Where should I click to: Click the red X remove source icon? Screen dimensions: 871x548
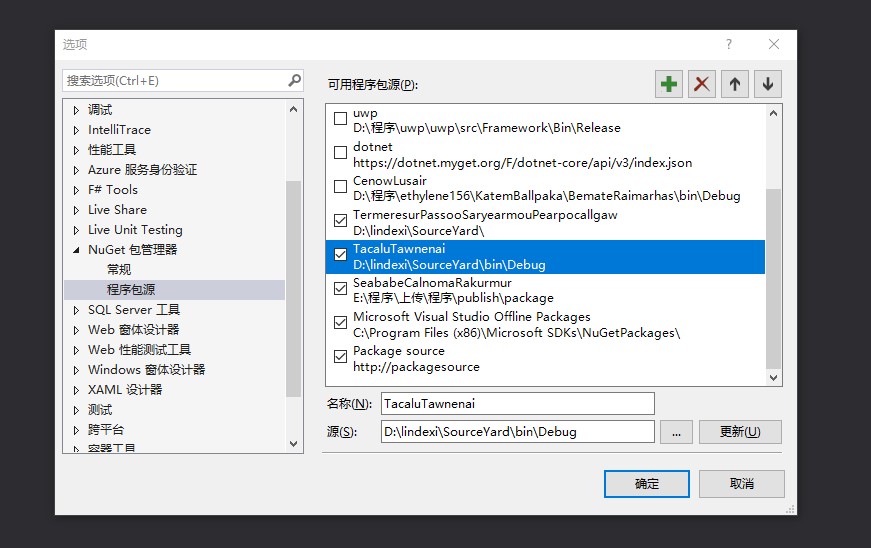click(x=702, y=85)
